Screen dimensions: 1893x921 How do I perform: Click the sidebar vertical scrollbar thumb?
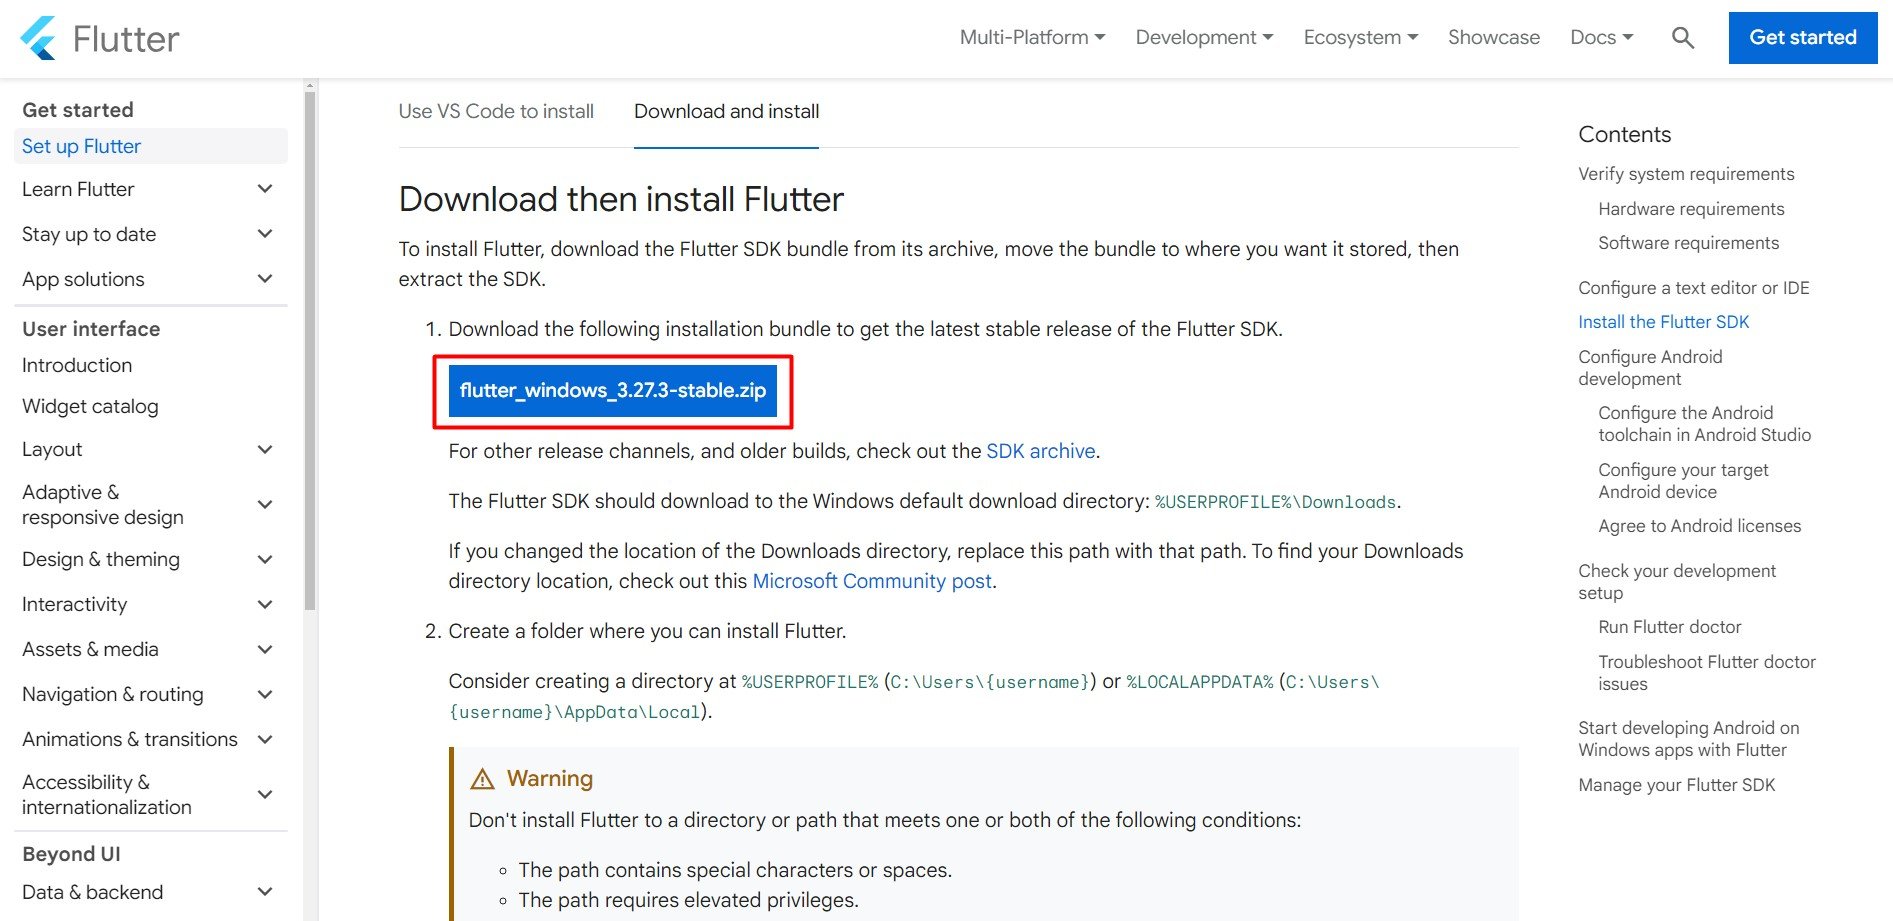(x=310, y=350)
